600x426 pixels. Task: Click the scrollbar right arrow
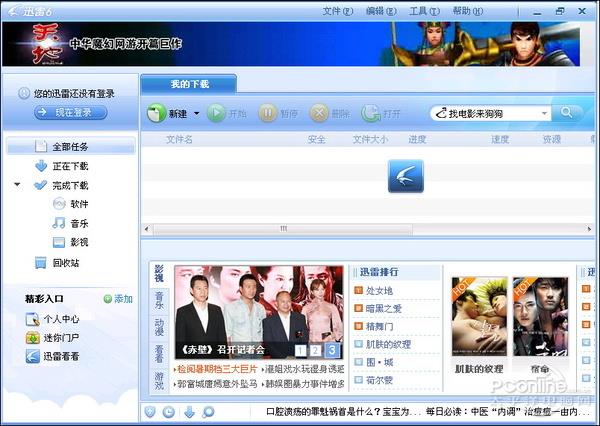(x=589, y=229)
